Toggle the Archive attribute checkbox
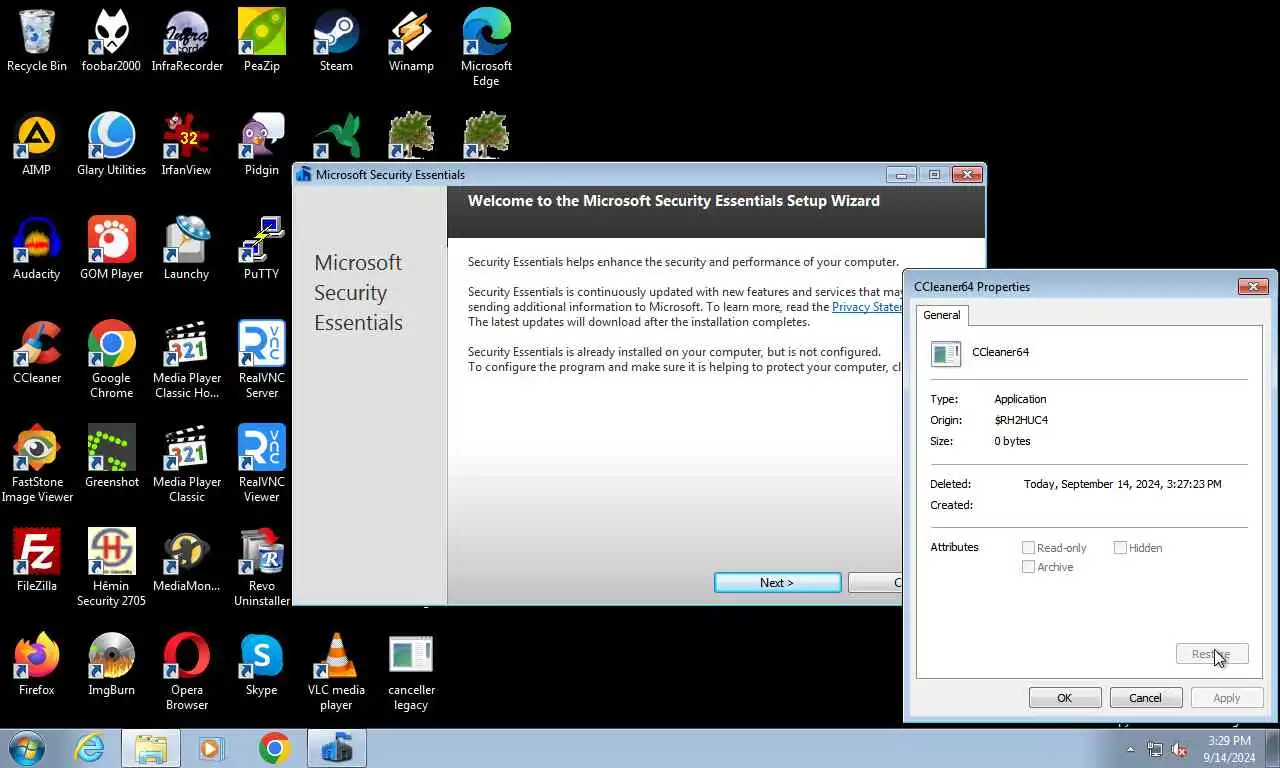The width and height of the screenshot is (1280, 768). pyautogui.click(x=1028, y=567)
